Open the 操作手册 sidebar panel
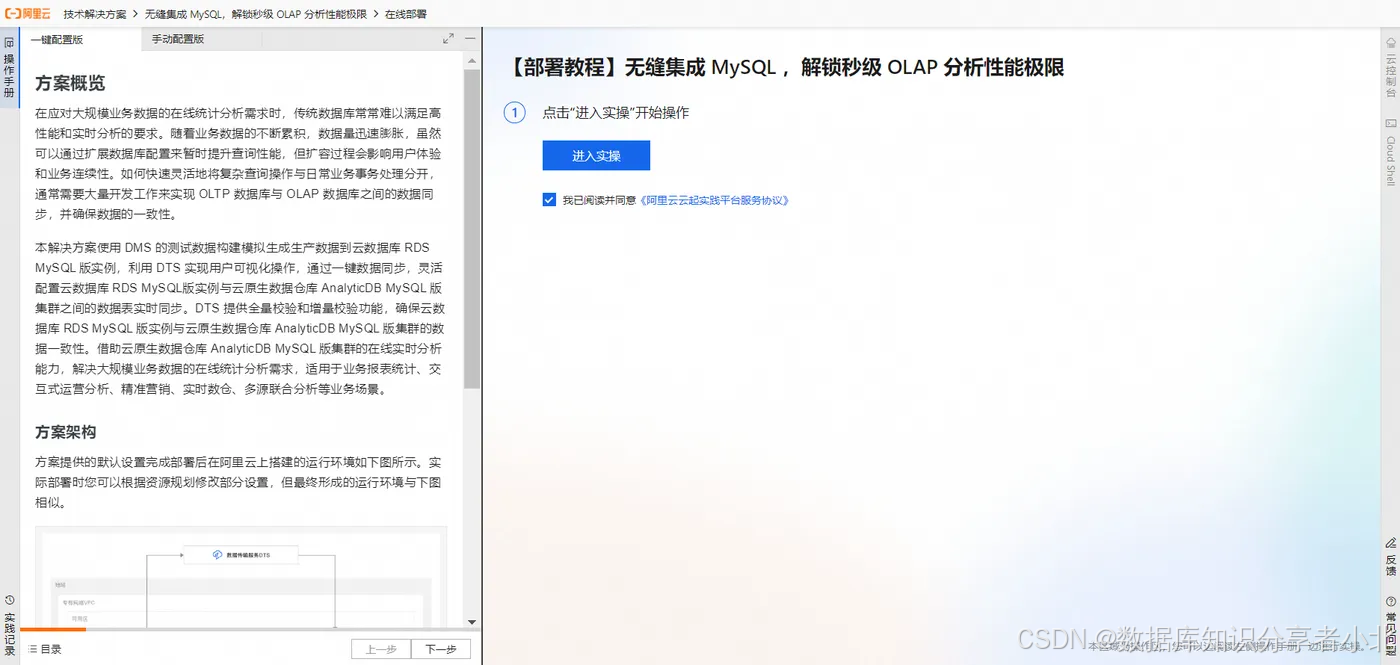 click(x=9, y=68)
